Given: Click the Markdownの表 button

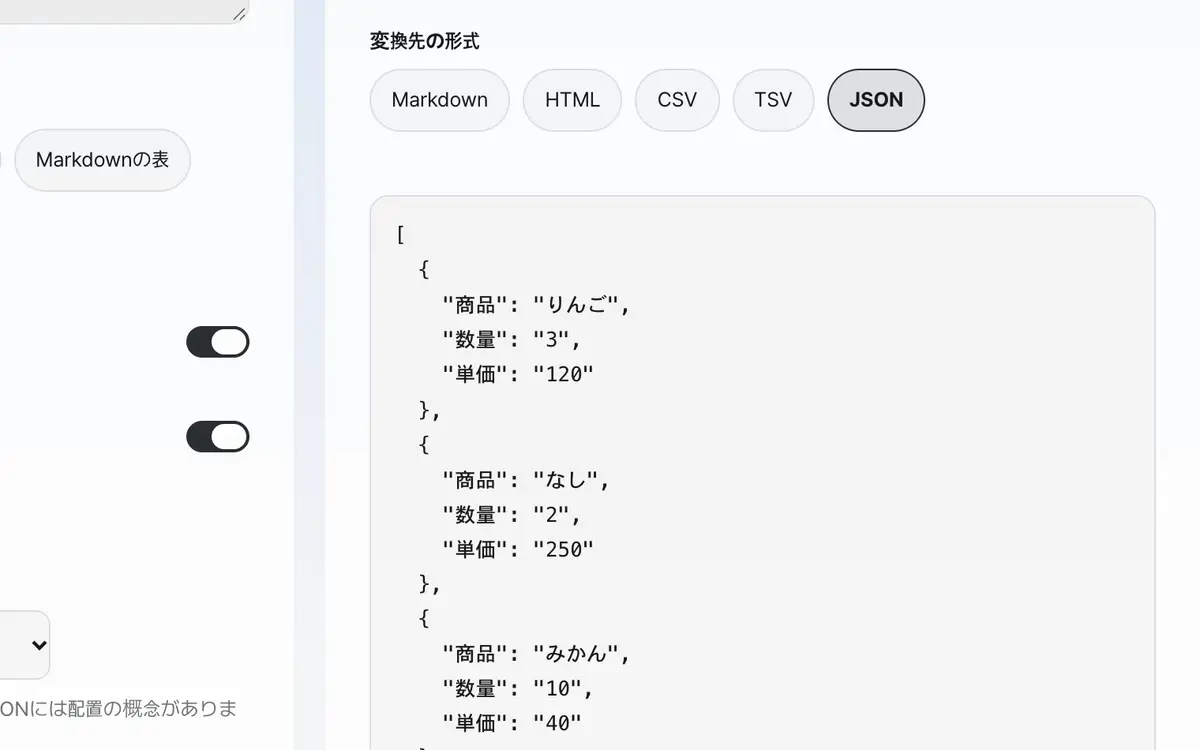Looking at the screenshot, I should tap(102, 160).
